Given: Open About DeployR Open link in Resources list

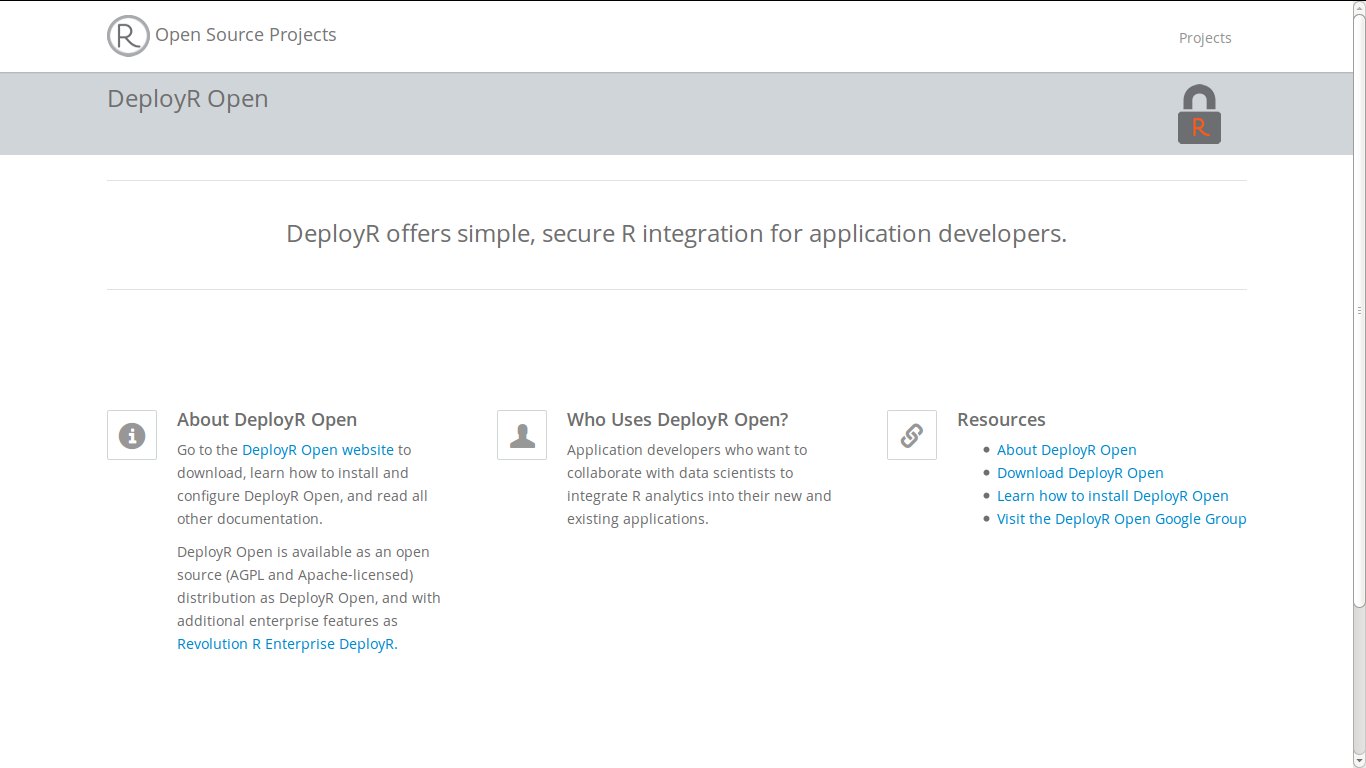Looking at the screenshot, I should [x=1066, y=450].
